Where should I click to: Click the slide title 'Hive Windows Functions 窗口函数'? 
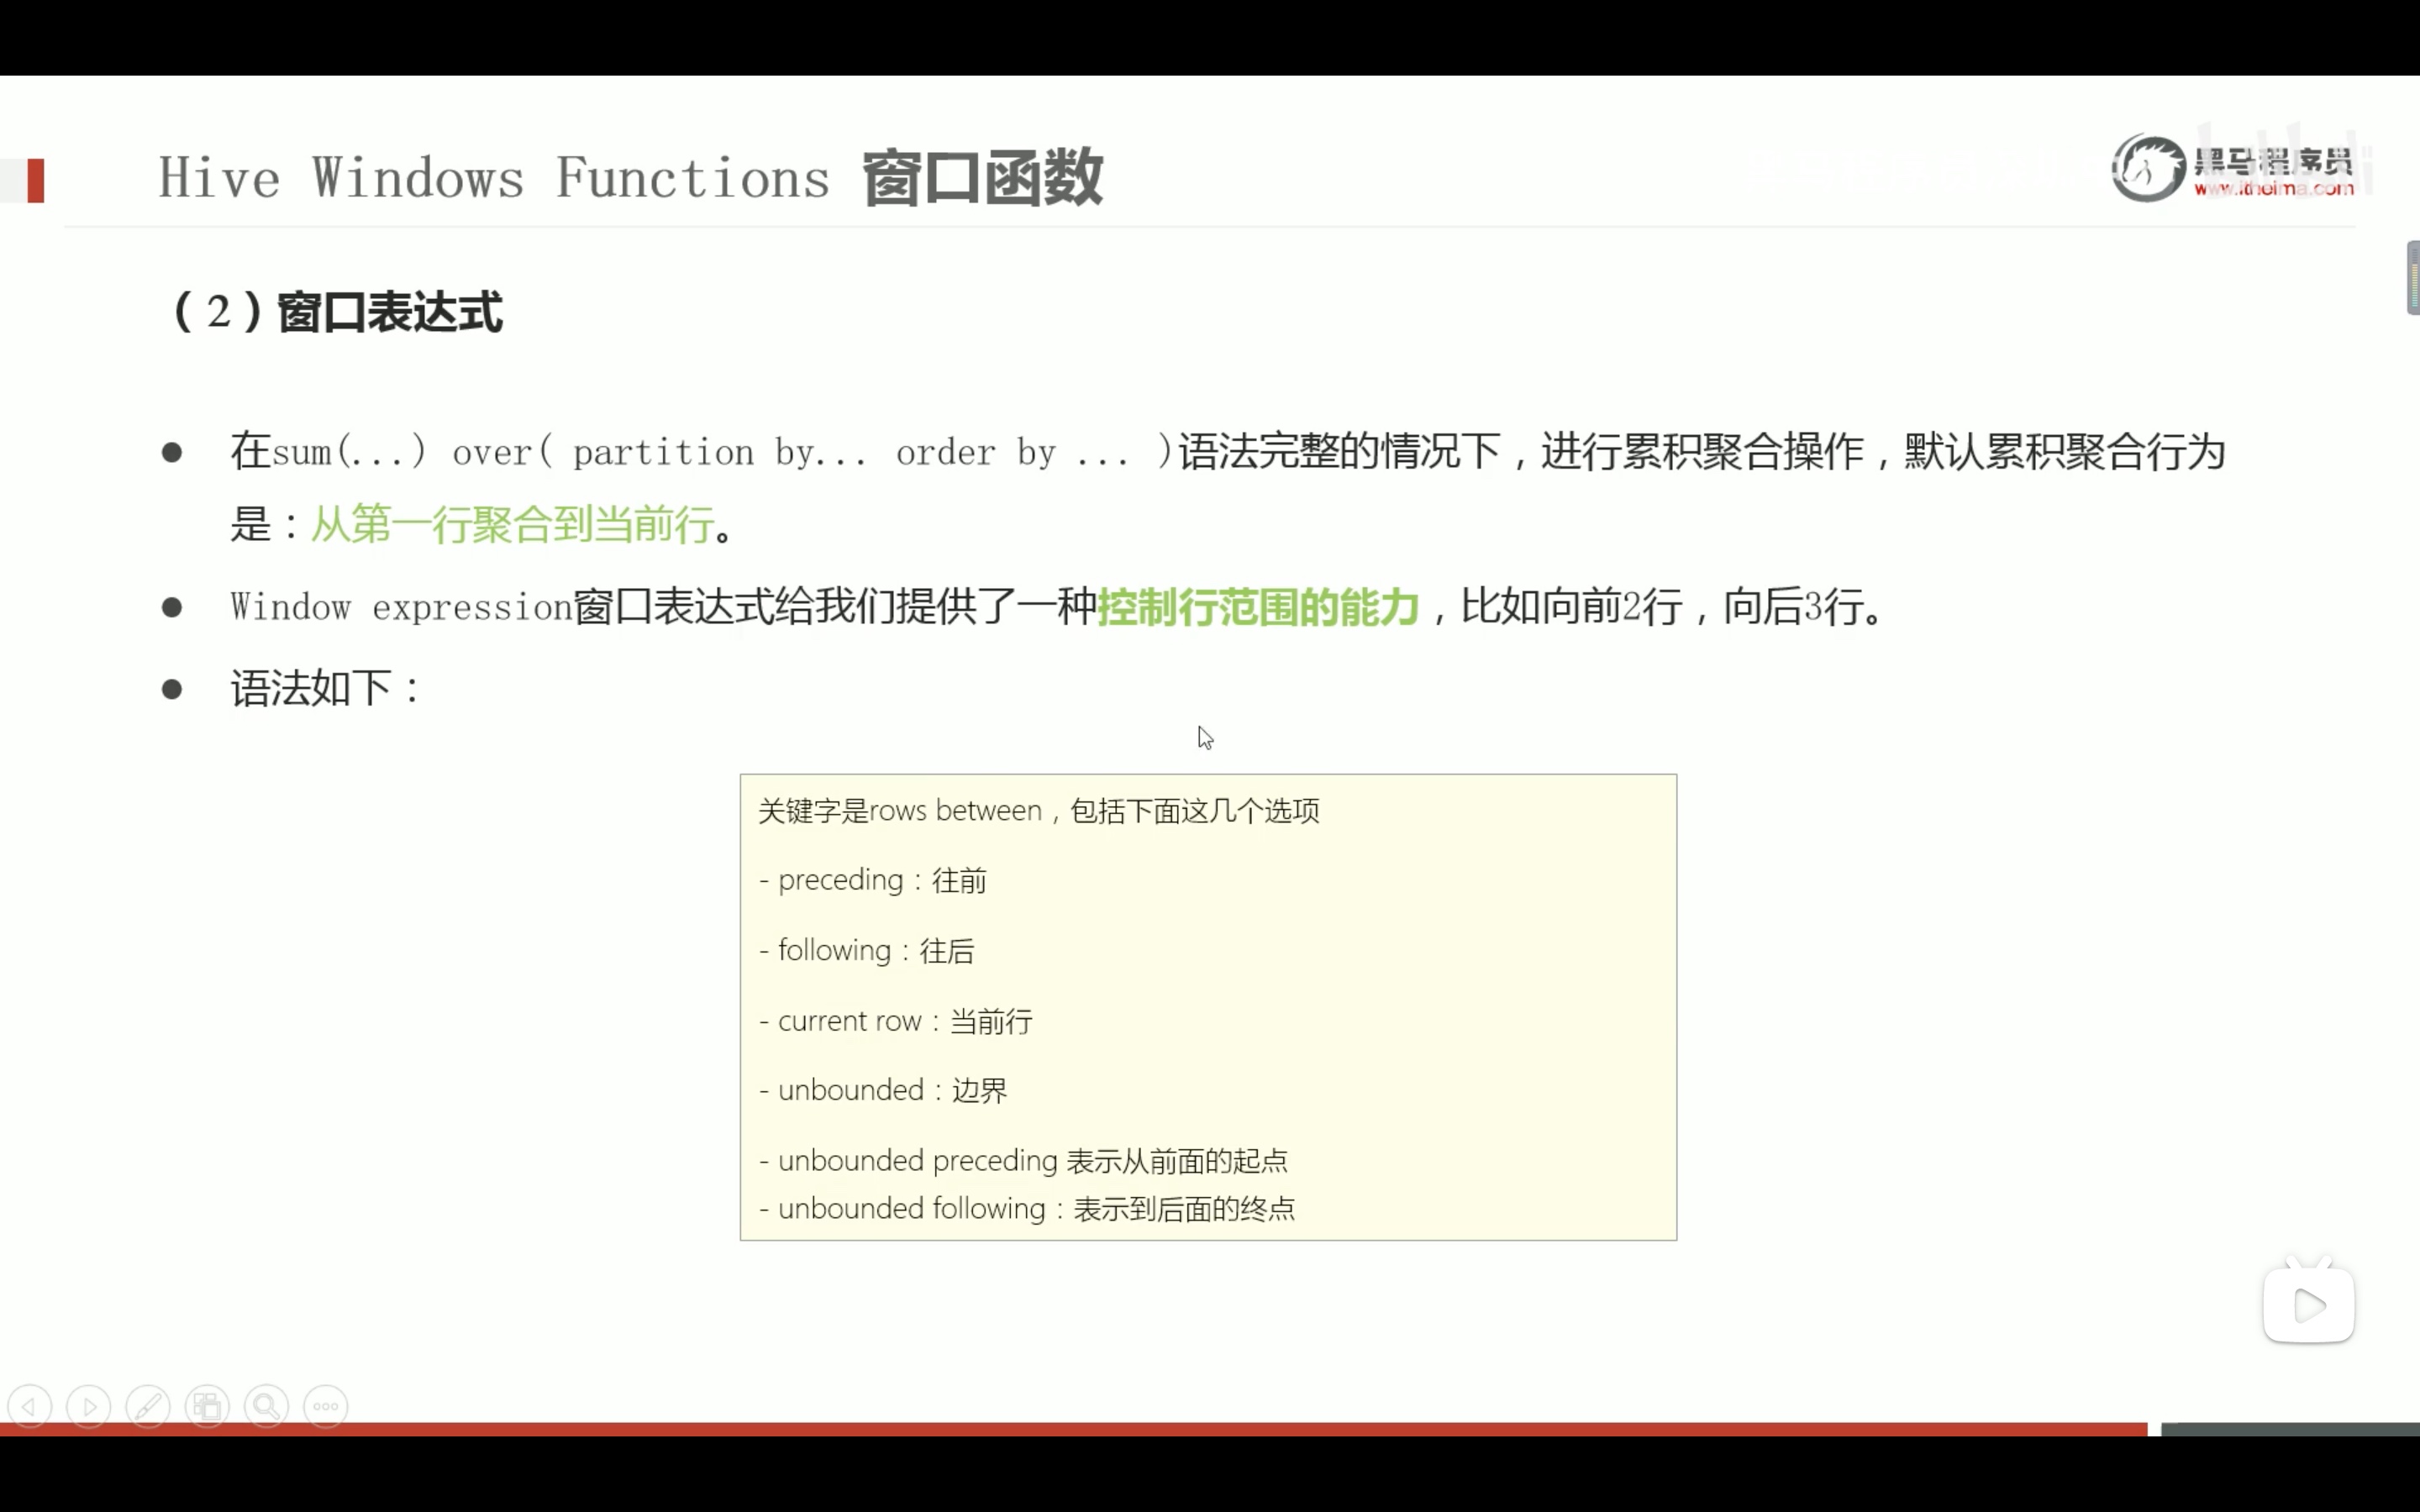click(630, 178)
